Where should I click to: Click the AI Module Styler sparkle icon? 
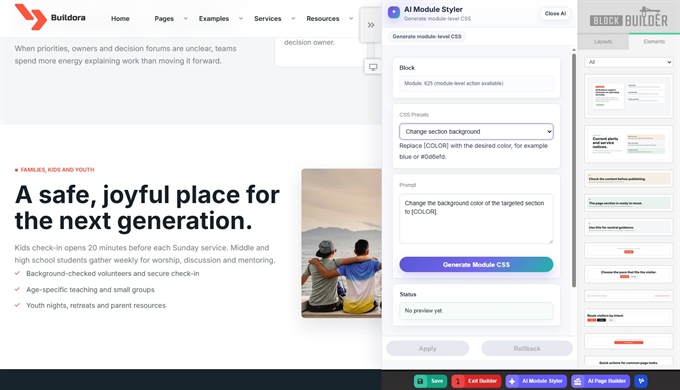tap(394, 12)
